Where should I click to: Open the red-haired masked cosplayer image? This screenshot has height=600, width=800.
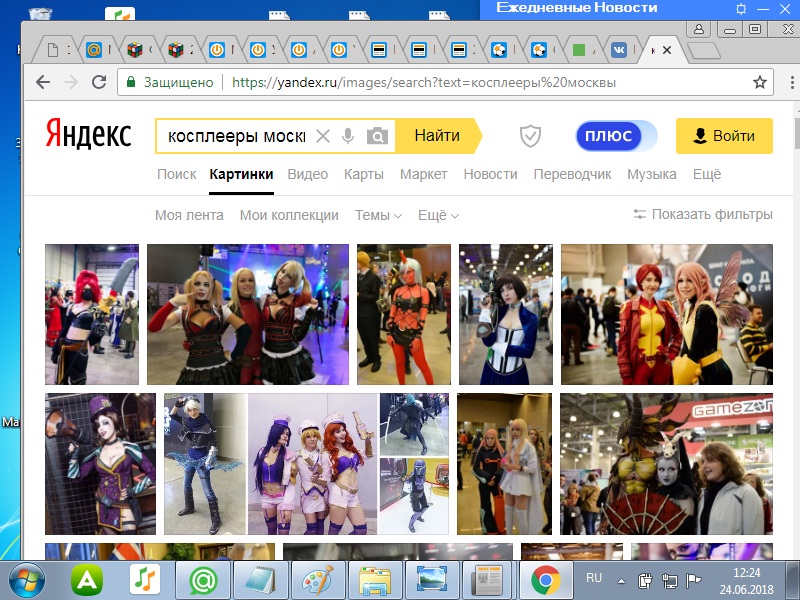click(x=92, y=314)
